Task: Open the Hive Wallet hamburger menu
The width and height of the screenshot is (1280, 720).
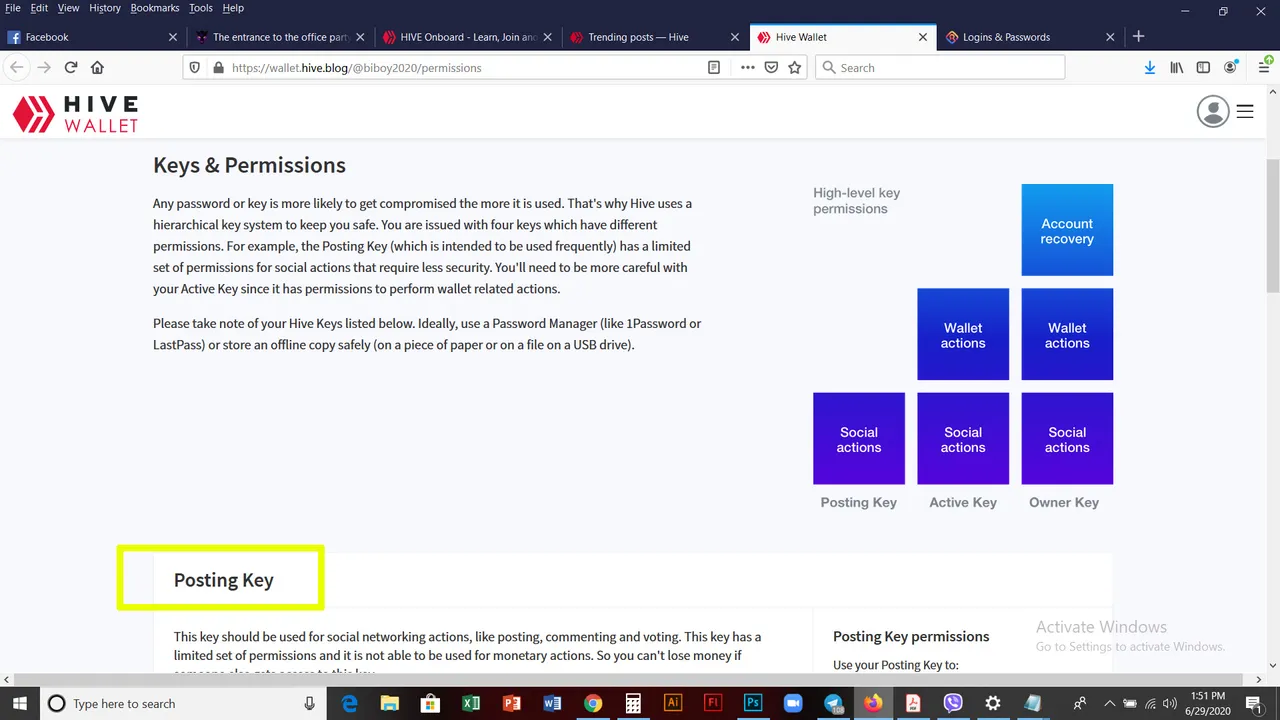Action: pos(1245,112)
